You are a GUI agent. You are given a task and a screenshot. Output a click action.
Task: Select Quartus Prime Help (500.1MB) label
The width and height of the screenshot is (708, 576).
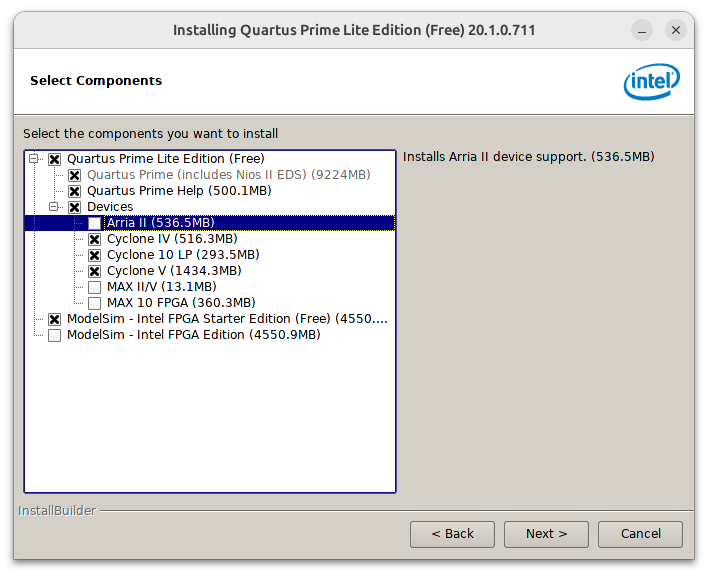coord(179,191)
